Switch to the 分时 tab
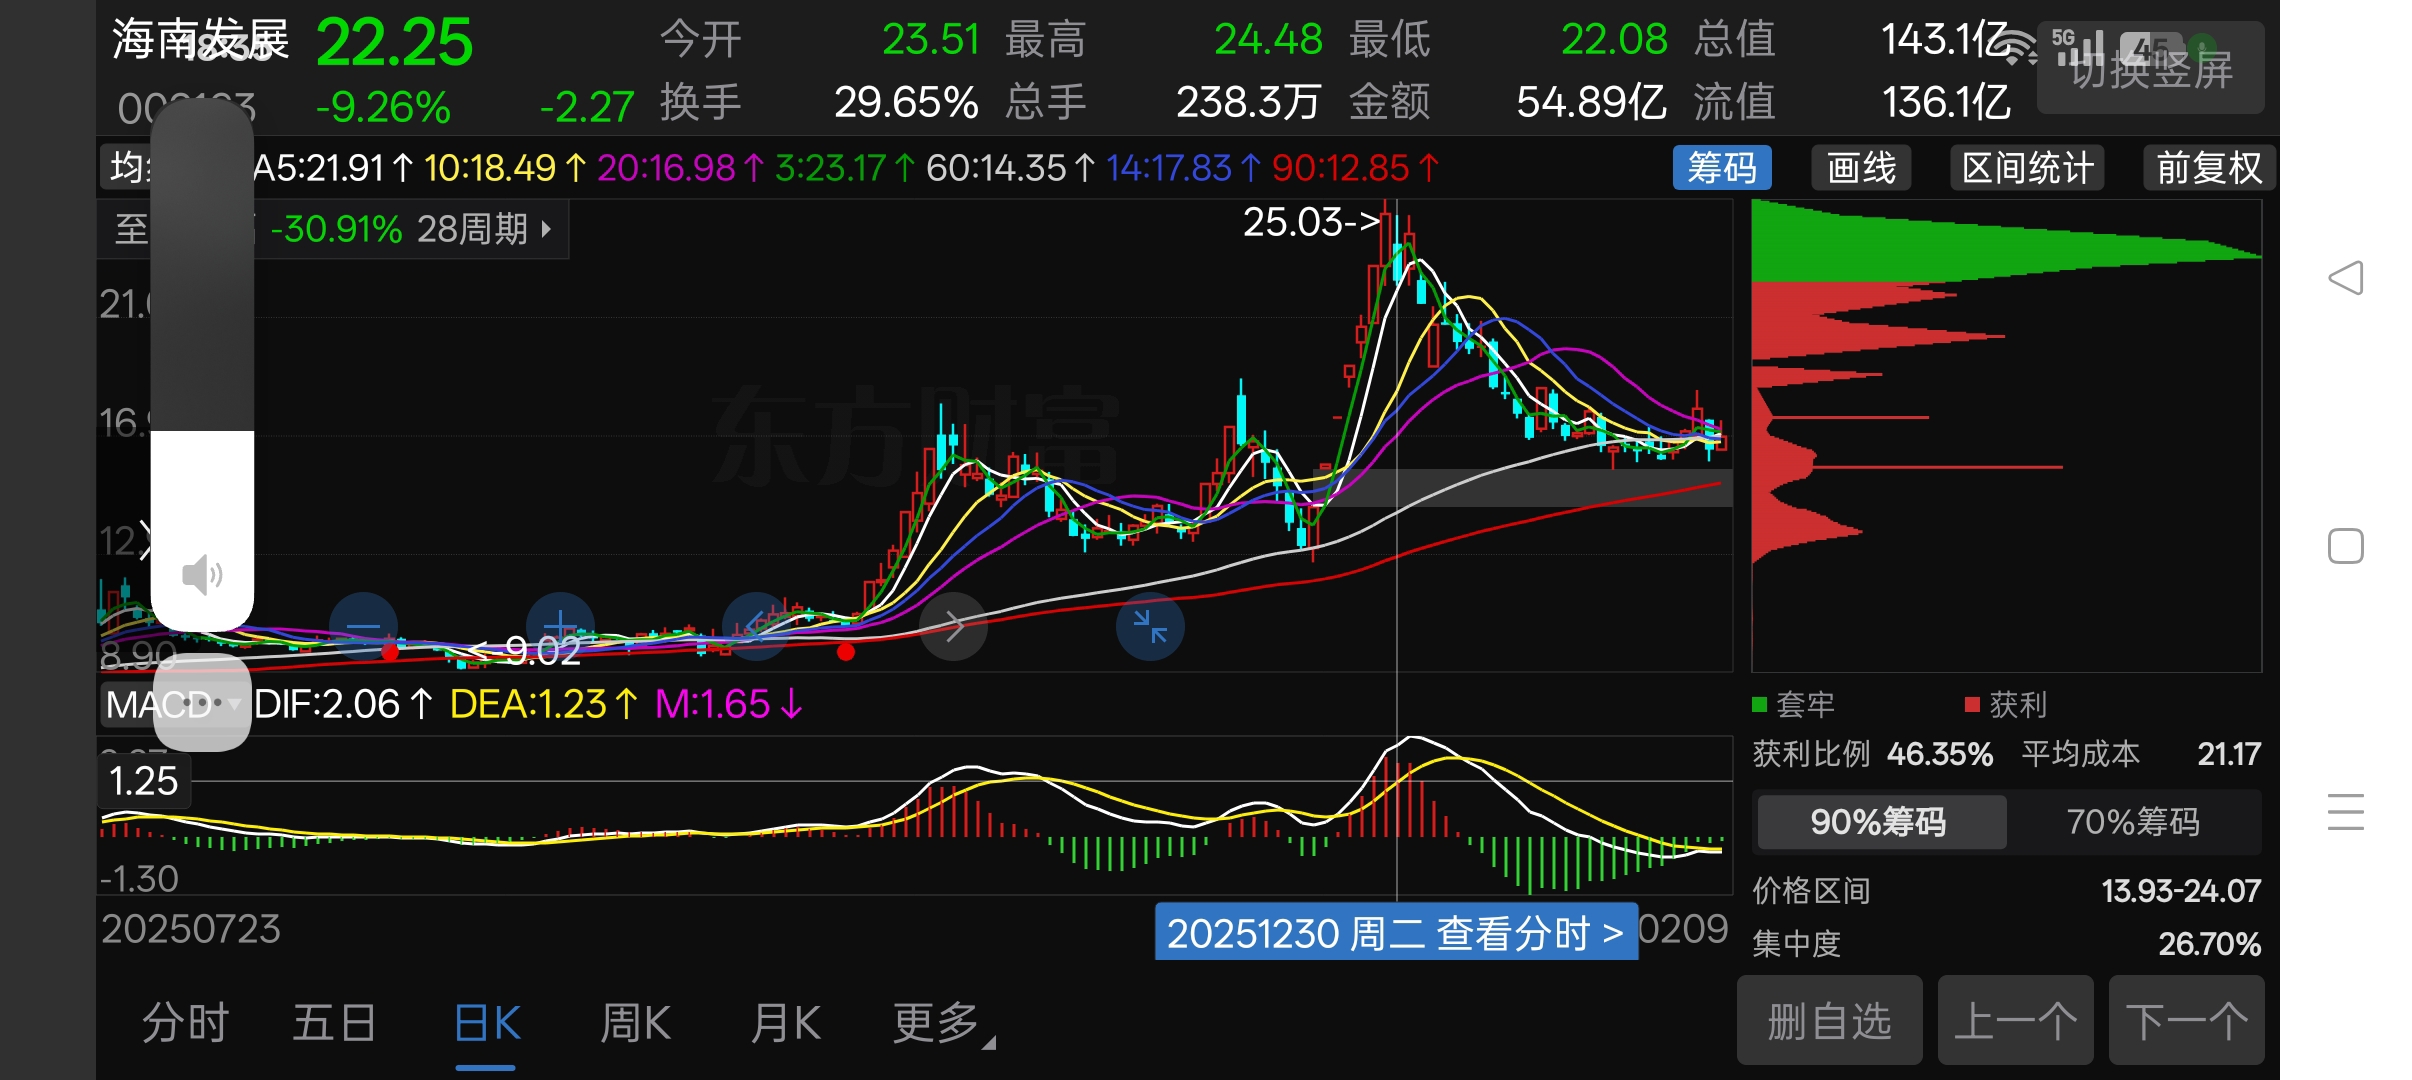The width and height of the screenshot is (2412, 1080). tap(186, 1023)
